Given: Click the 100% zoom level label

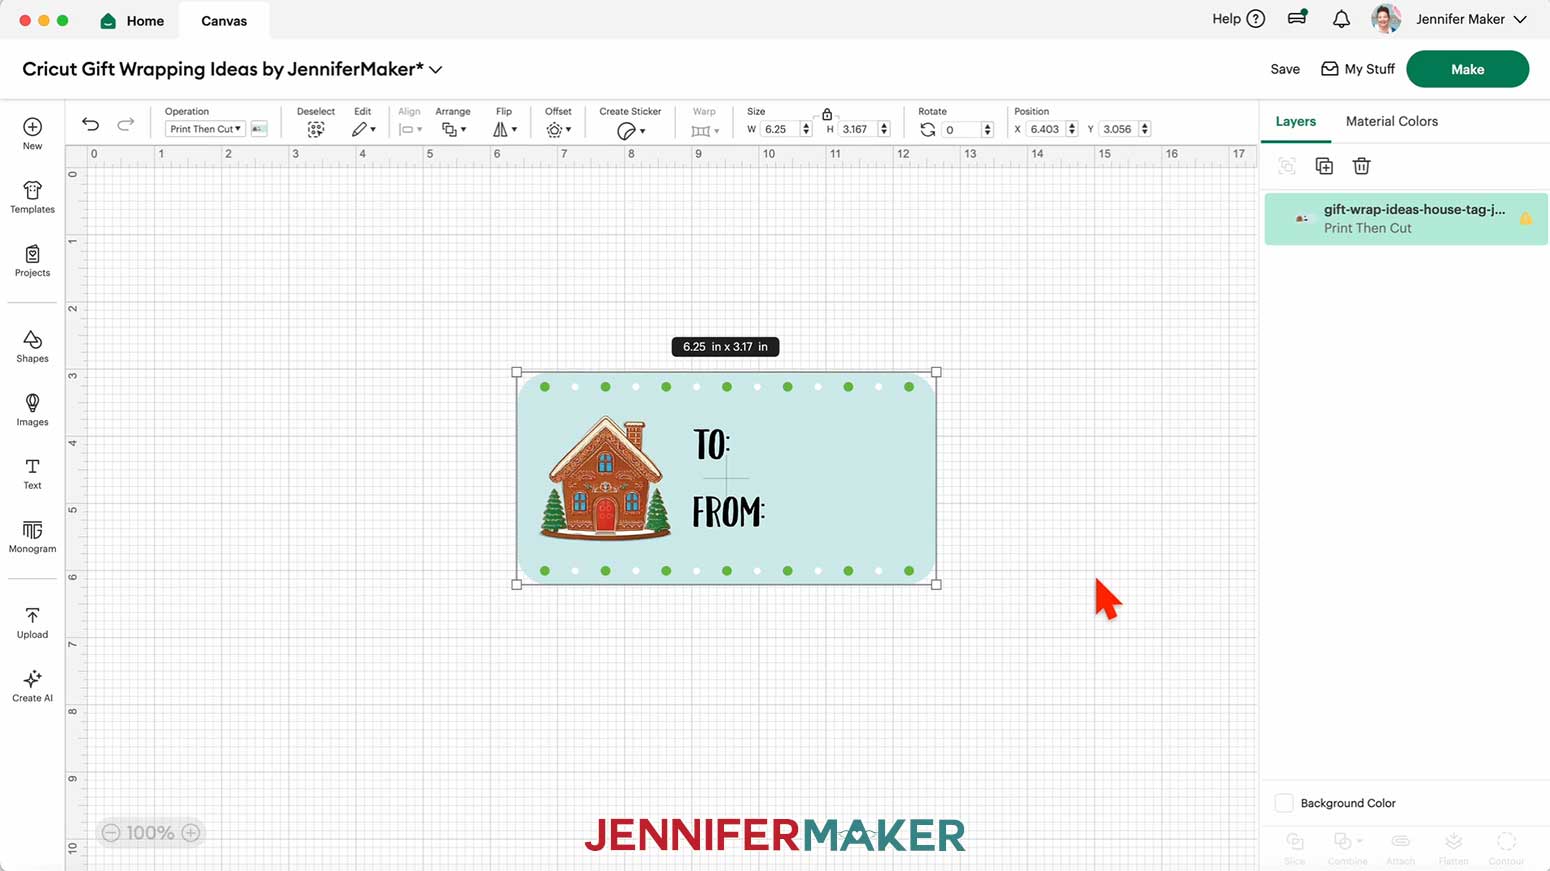Looking at the screenshot, I should pyautogui.click(x=150, y=832).
